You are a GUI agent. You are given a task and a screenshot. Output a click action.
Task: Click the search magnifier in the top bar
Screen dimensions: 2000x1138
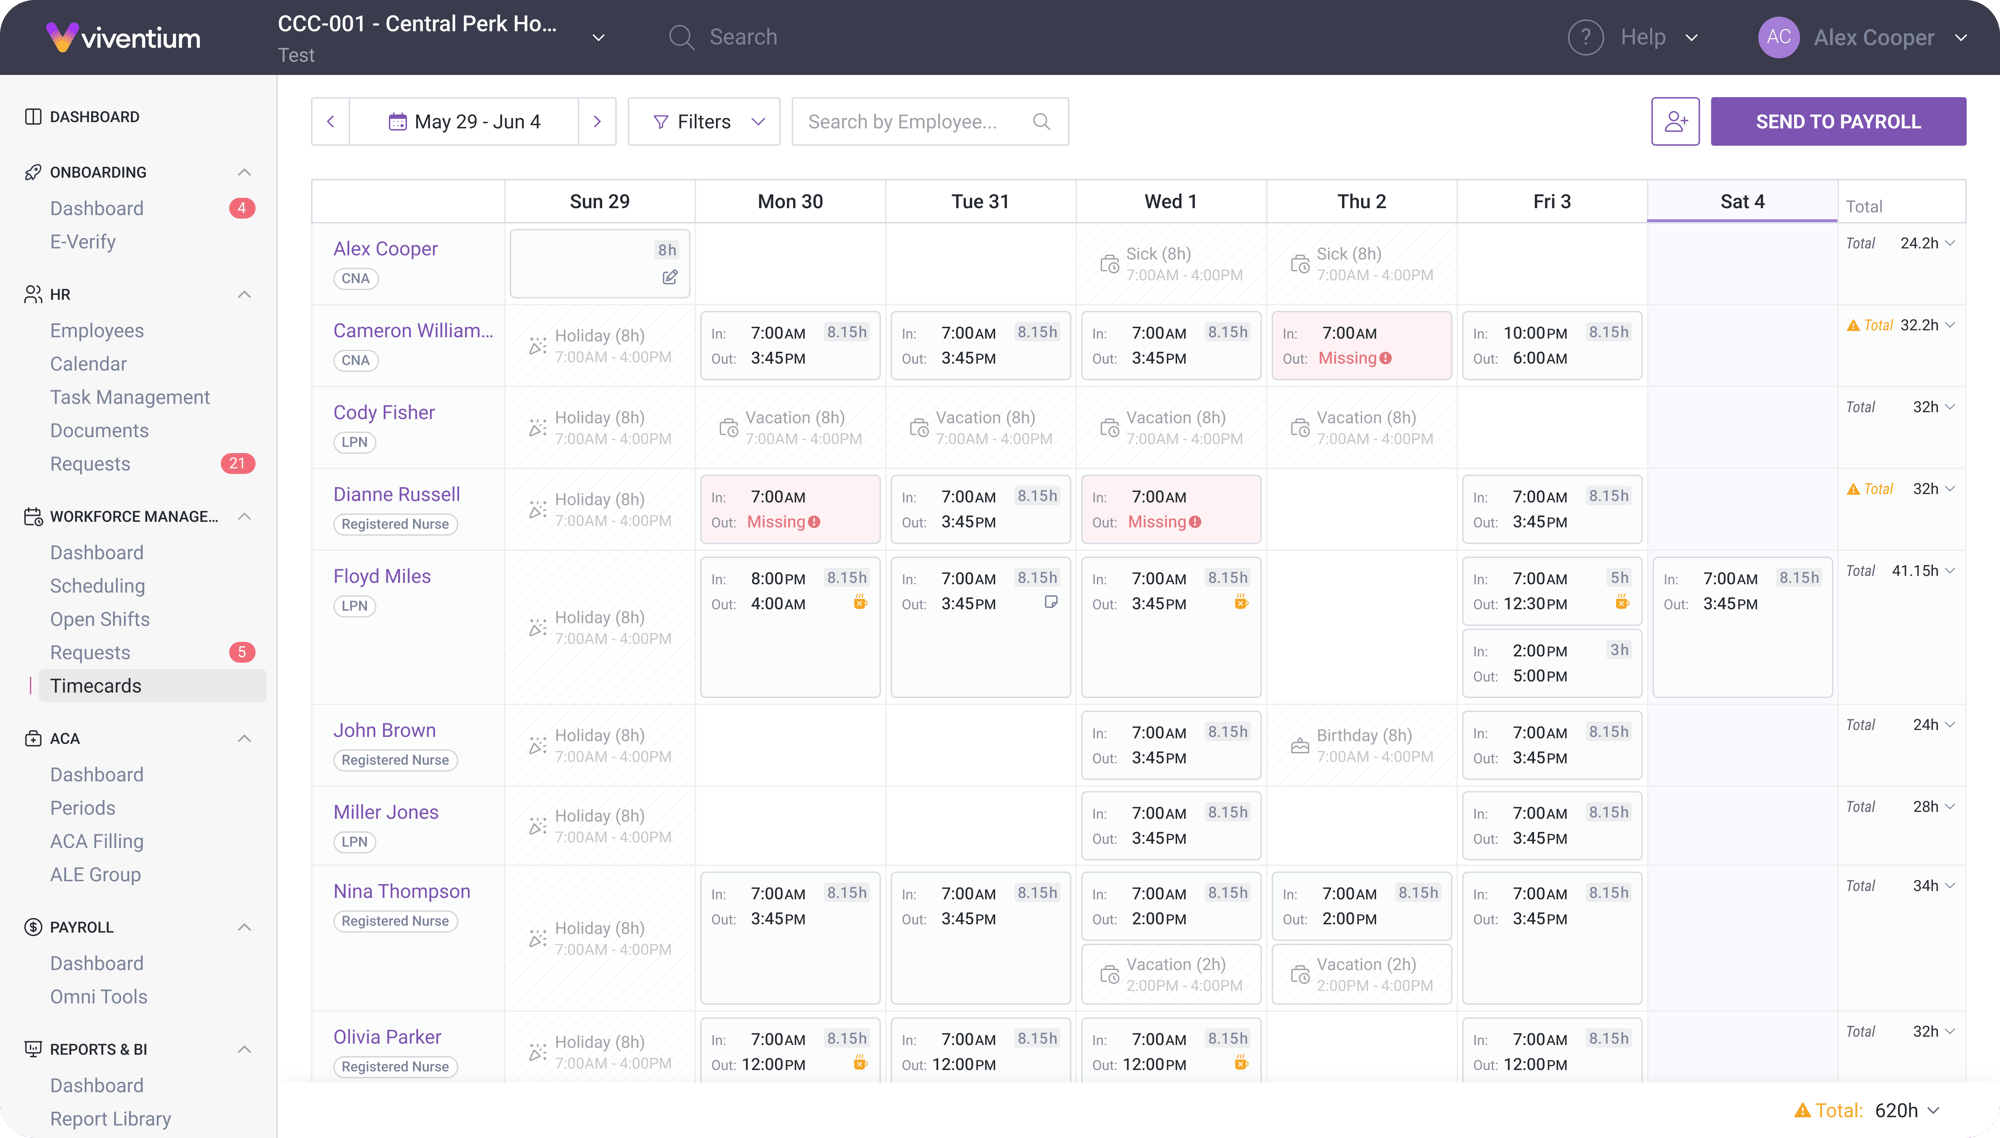(681, 37)
